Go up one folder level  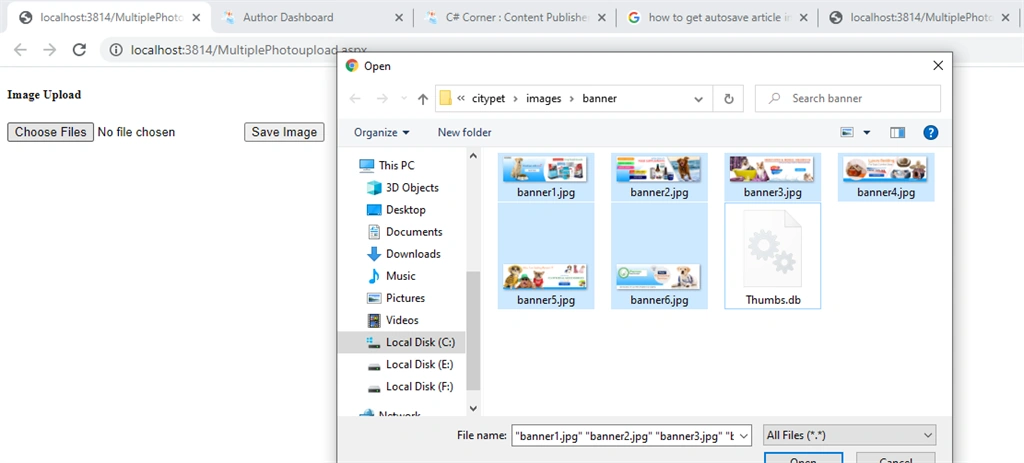point(423,99)
